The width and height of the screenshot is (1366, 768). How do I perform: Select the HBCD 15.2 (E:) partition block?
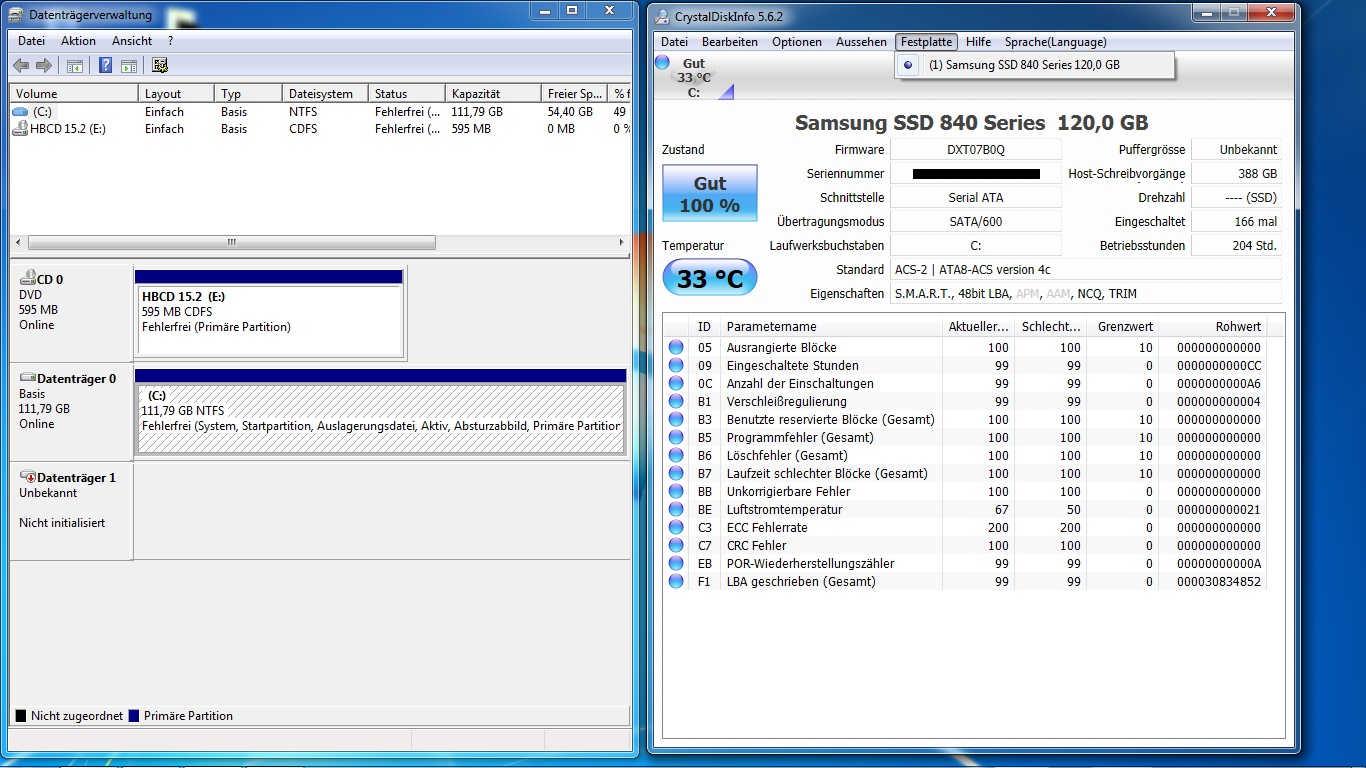tap(270, 312)
